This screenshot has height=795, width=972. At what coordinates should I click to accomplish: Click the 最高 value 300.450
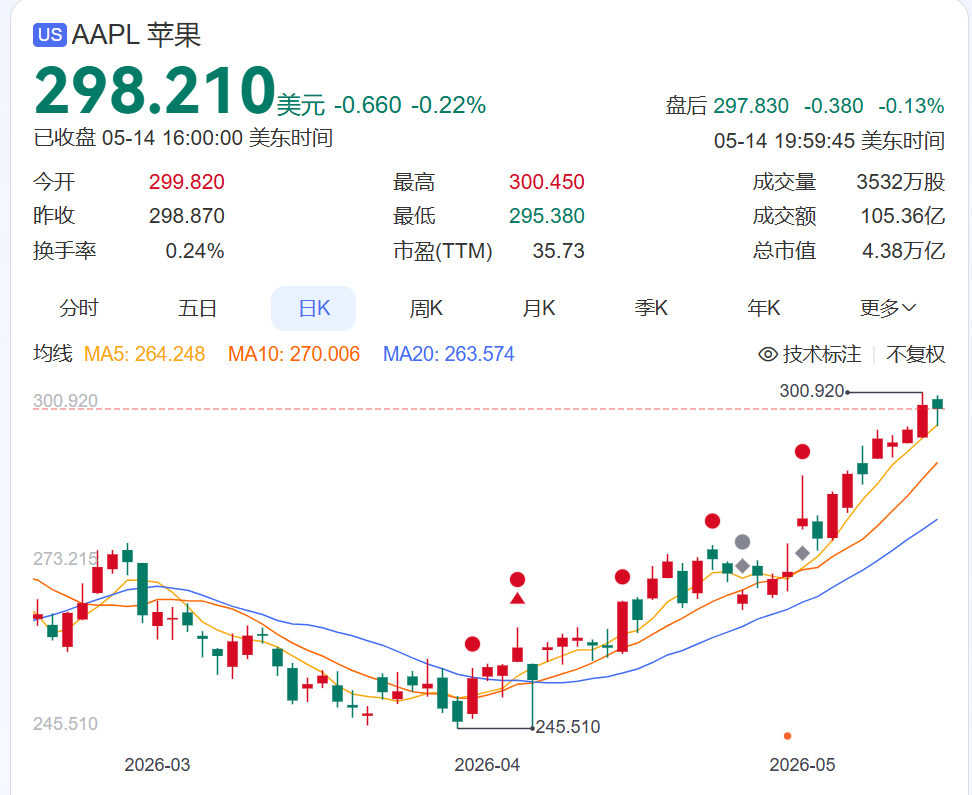click(547, 182)
